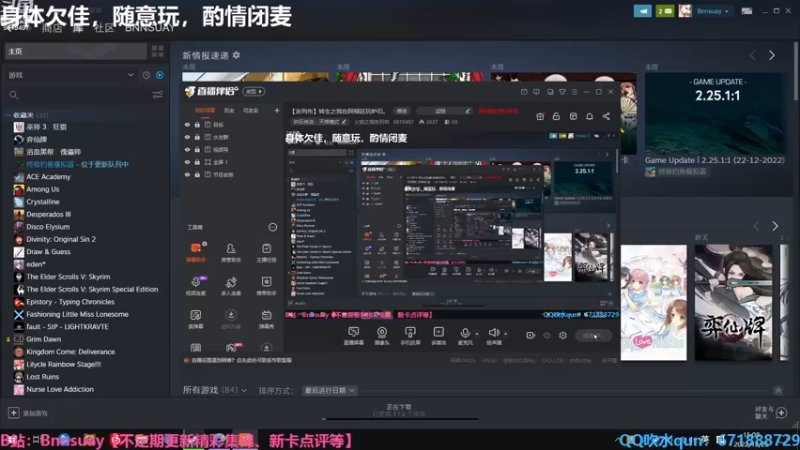Viewport: 800px width, 450px height.
Task: Open Steam Big Picture mode icon
Action: (x=746, y=11)
